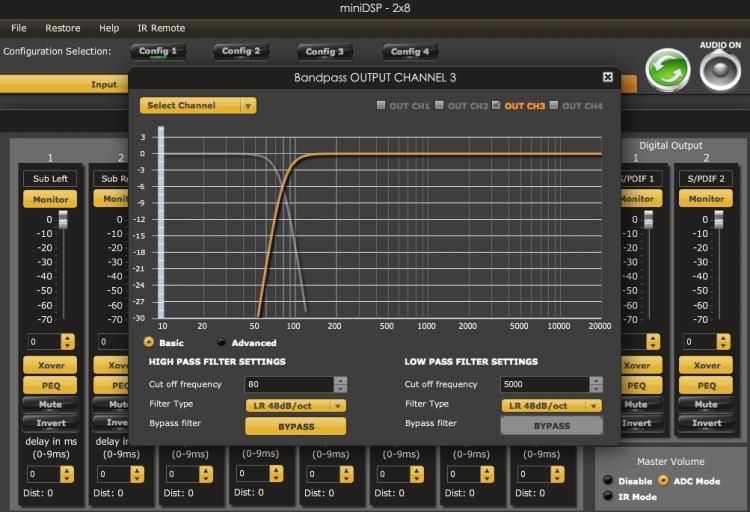Open the IR Remote menu
Screen dimensions: 750x512
coord(161,28)
